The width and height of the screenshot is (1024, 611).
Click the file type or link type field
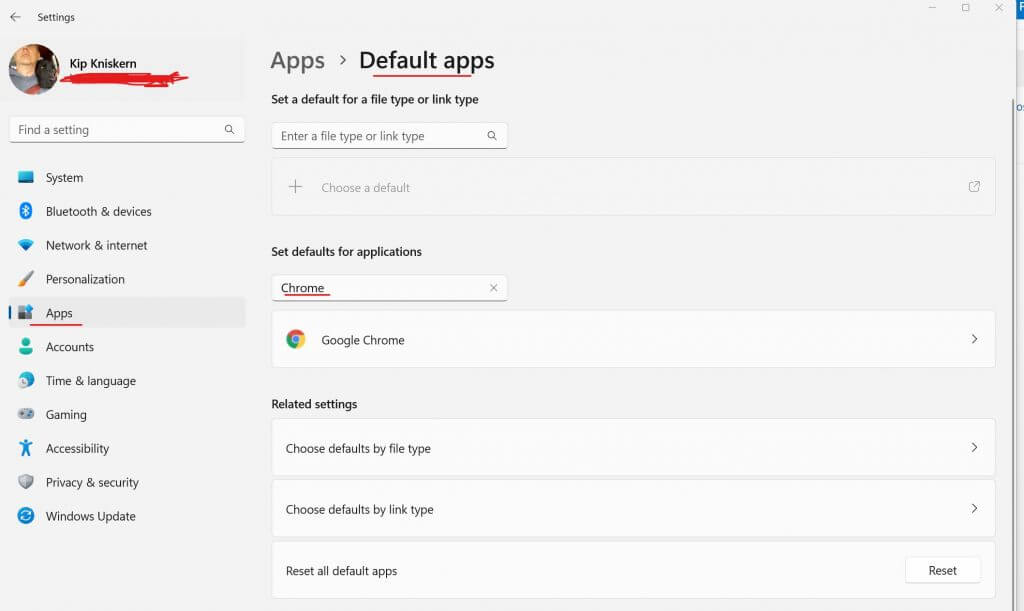tap(380, 136)
